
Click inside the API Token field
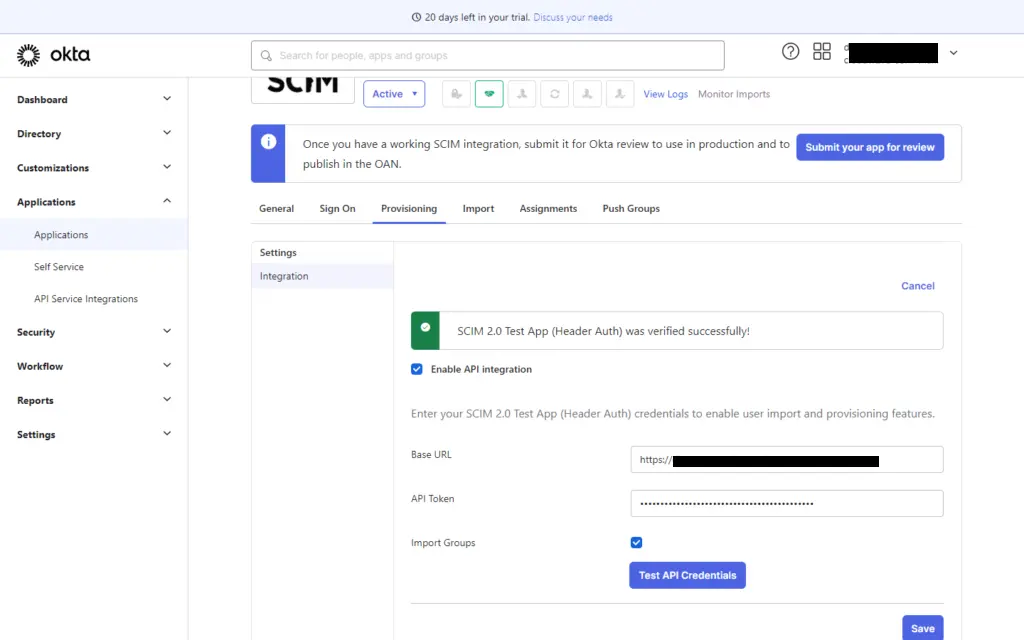786,503
